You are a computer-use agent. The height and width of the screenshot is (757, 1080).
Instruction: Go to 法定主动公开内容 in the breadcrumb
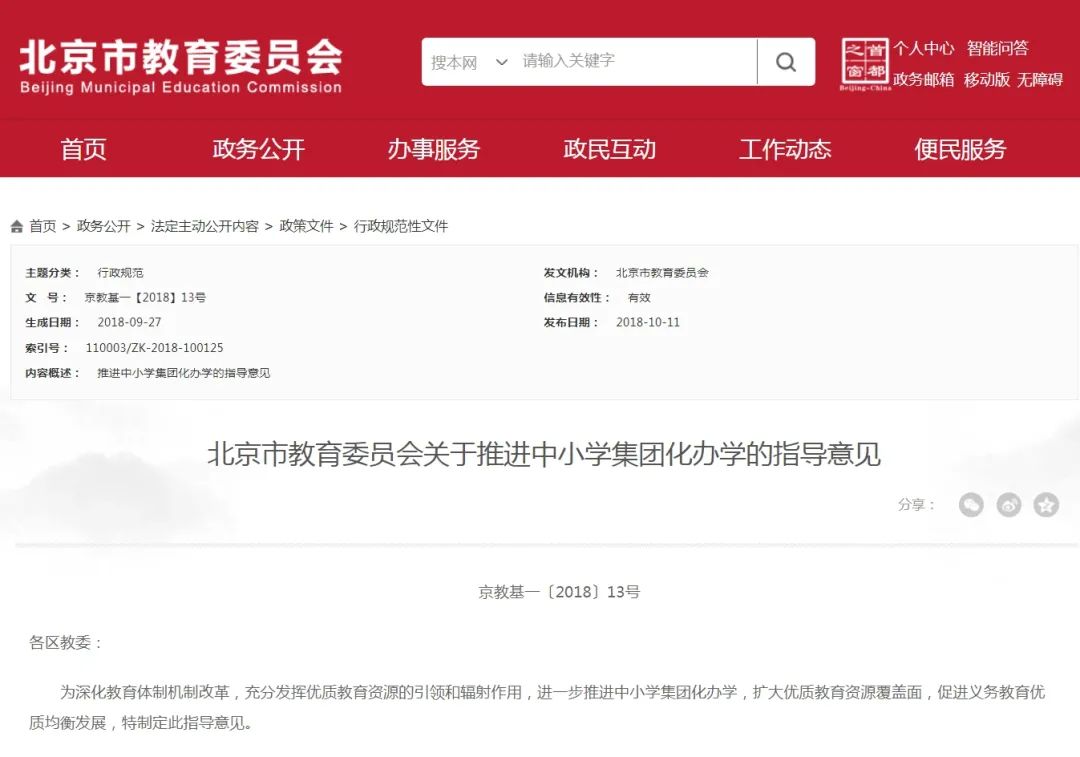tap(205, 226)
